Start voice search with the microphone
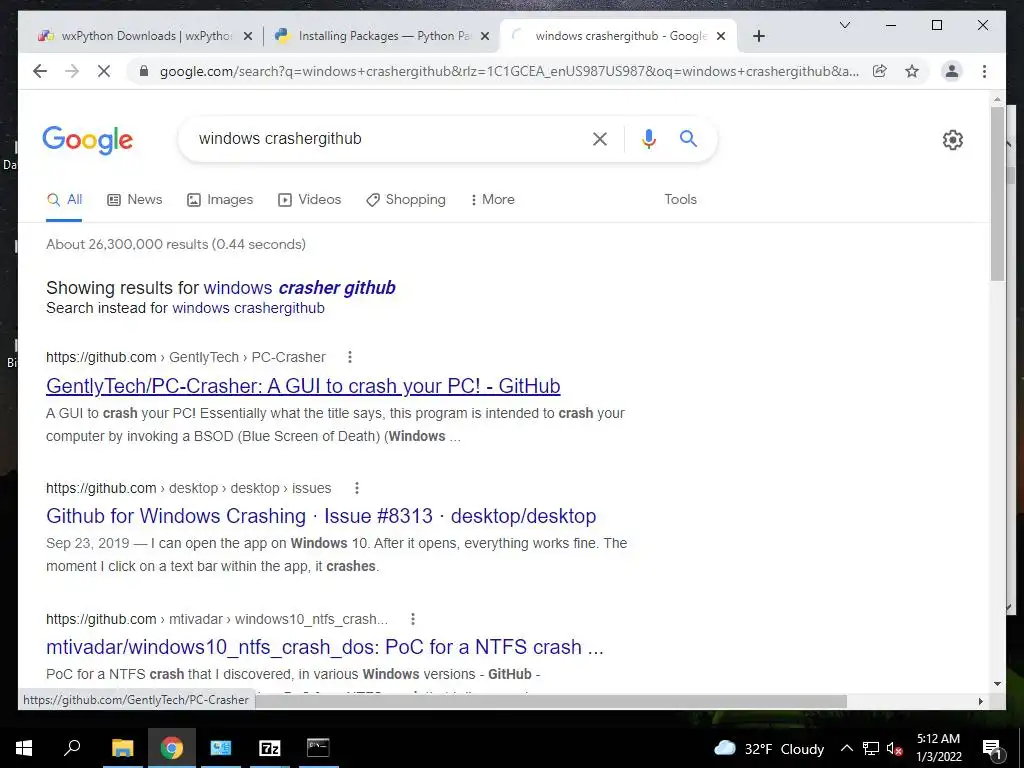 pos(648,138)
